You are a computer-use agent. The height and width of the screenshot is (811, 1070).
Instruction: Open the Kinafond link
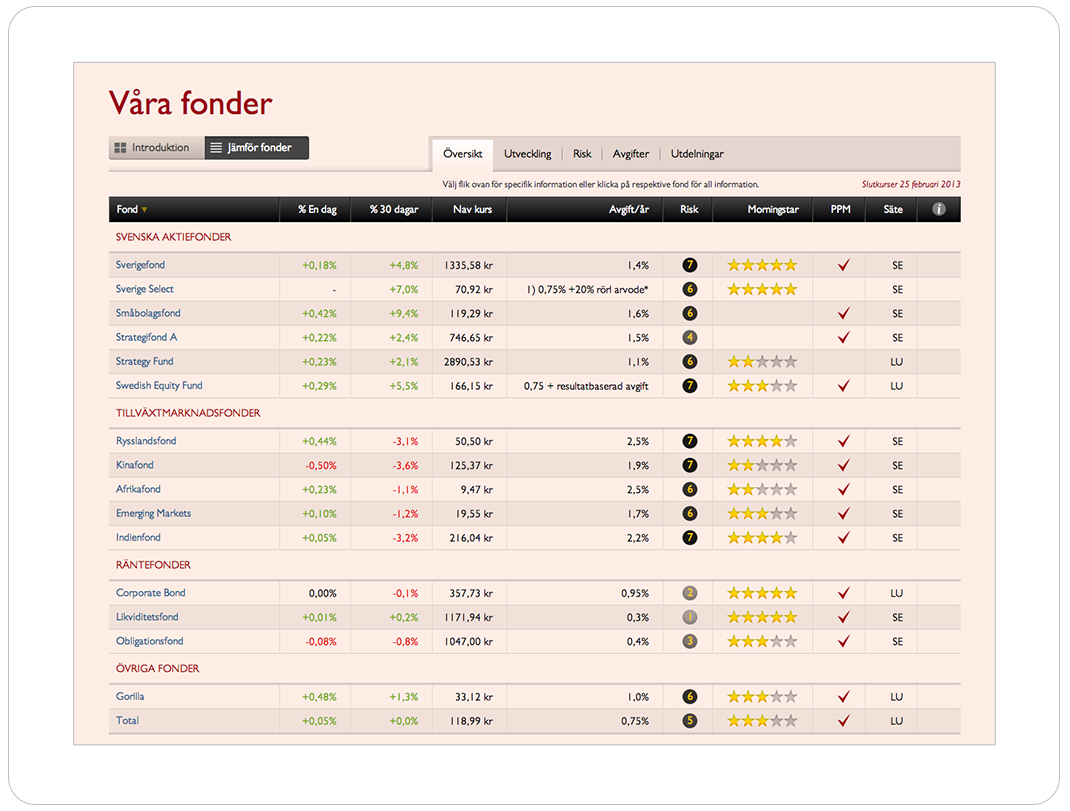(134, 465)
